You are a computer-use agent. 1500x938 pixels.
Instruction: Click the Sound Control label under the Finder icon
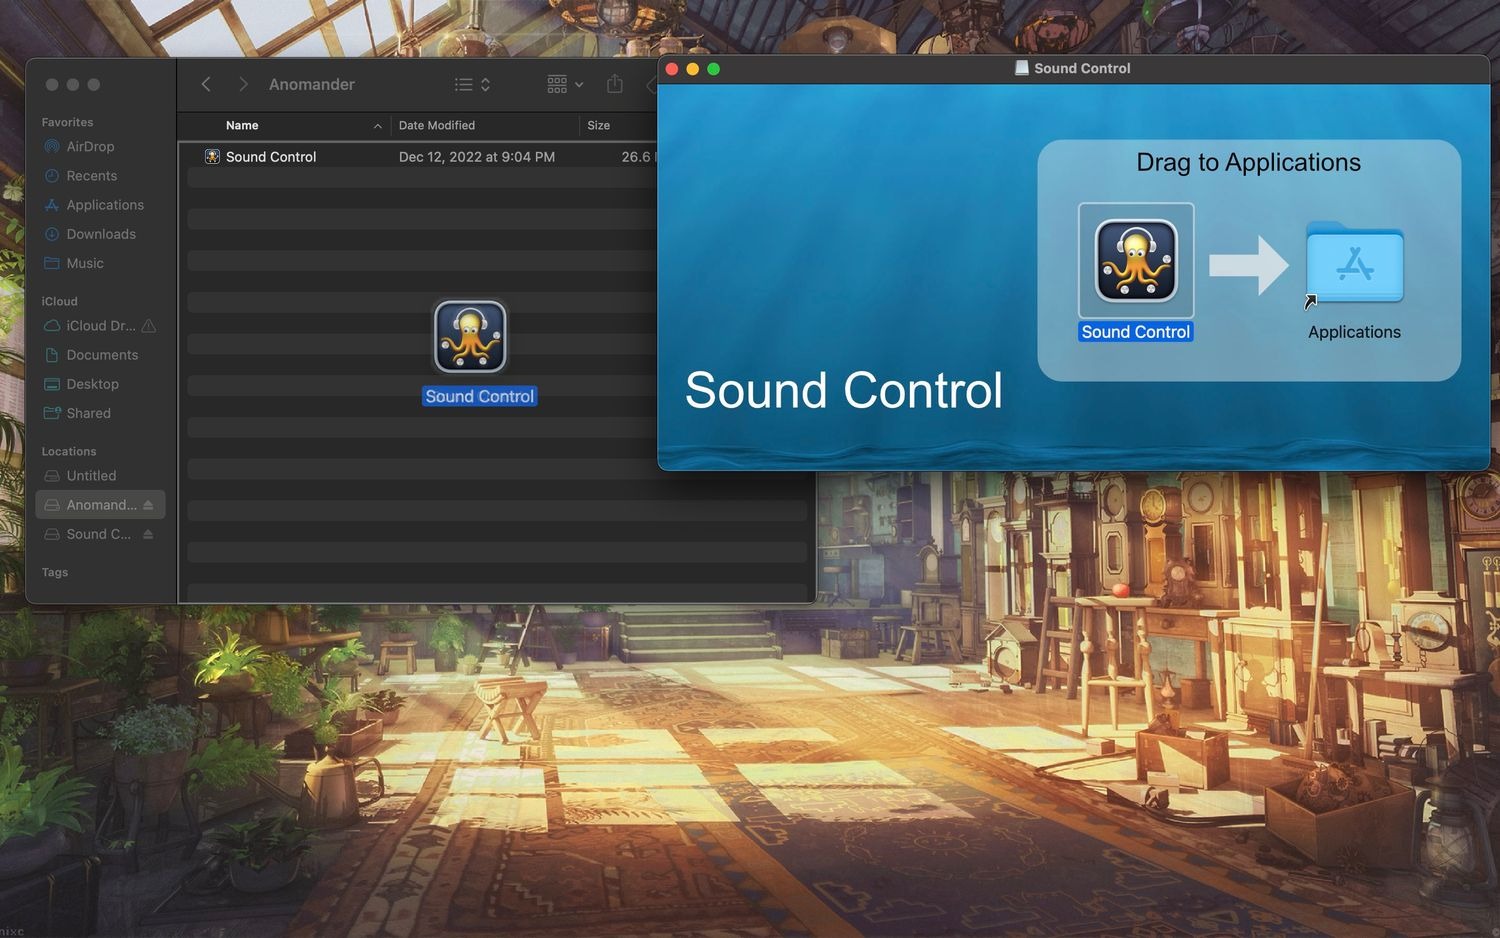pos(480,396)
